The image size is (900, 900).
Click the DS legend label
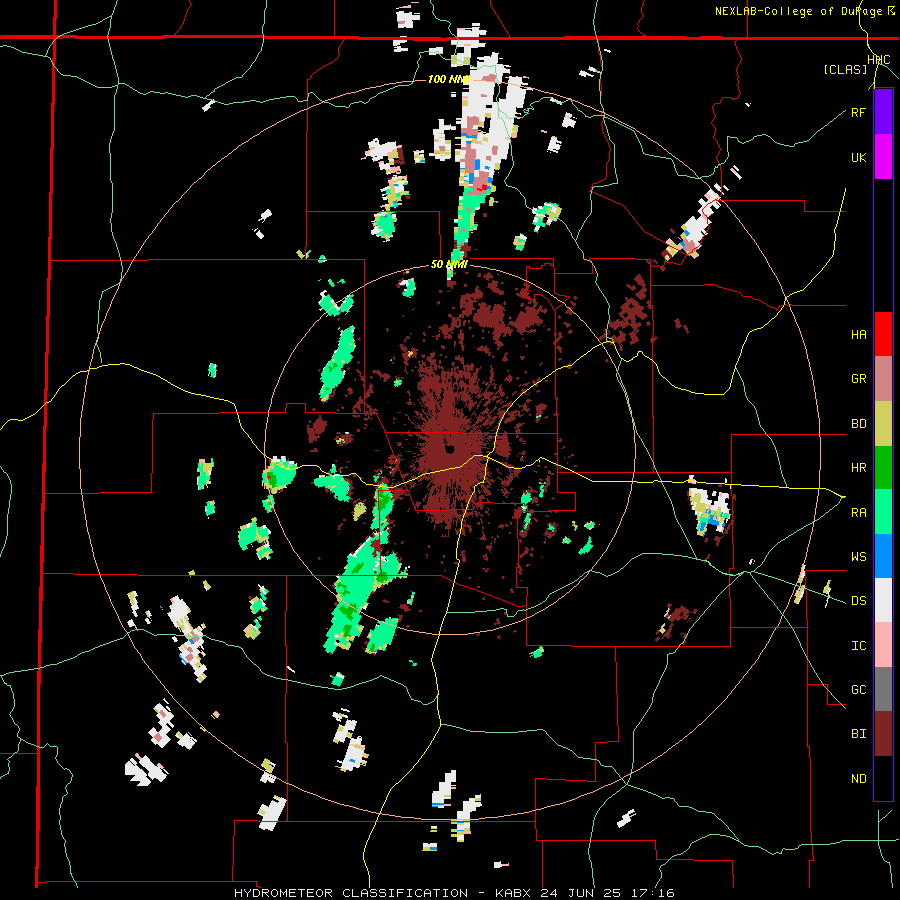(x=858, y=600)
